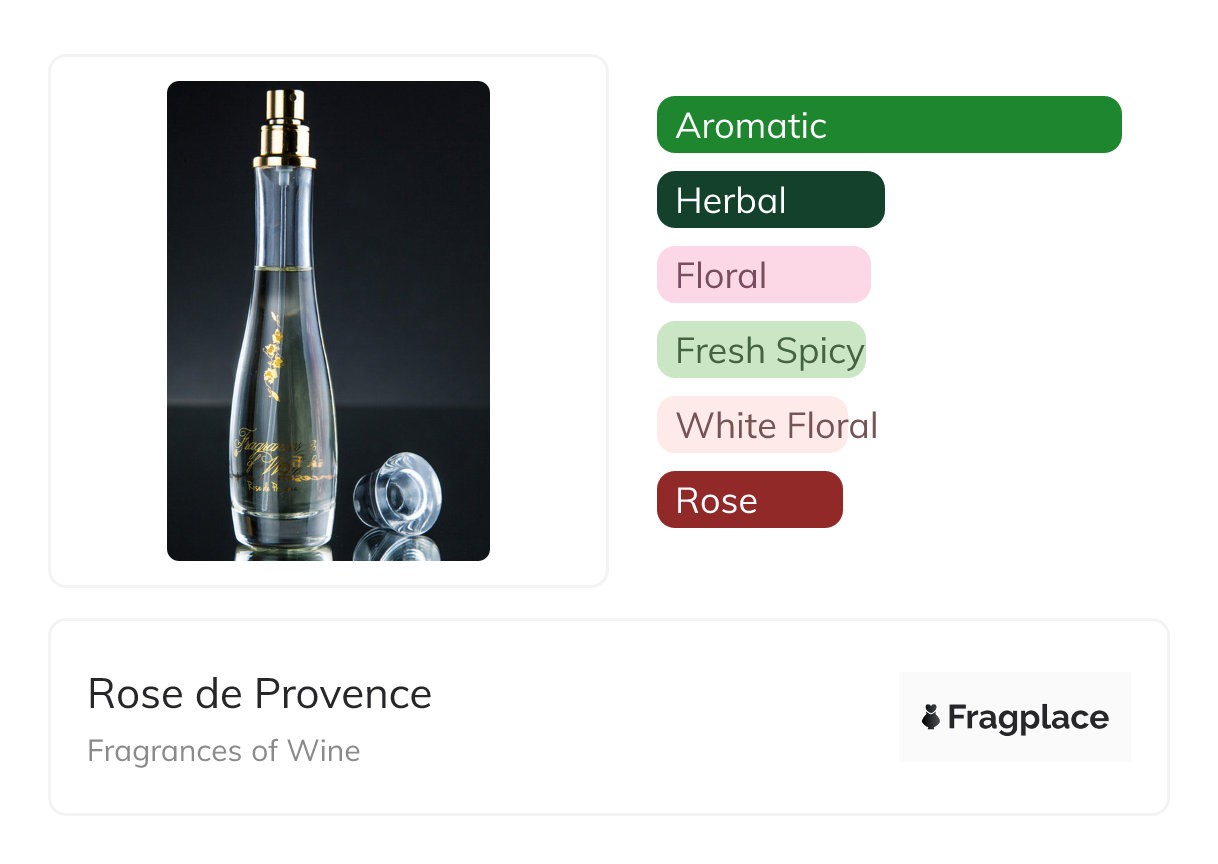Click the glass bottle cap in the photo

pyautogui.click(x=397, y=494)
